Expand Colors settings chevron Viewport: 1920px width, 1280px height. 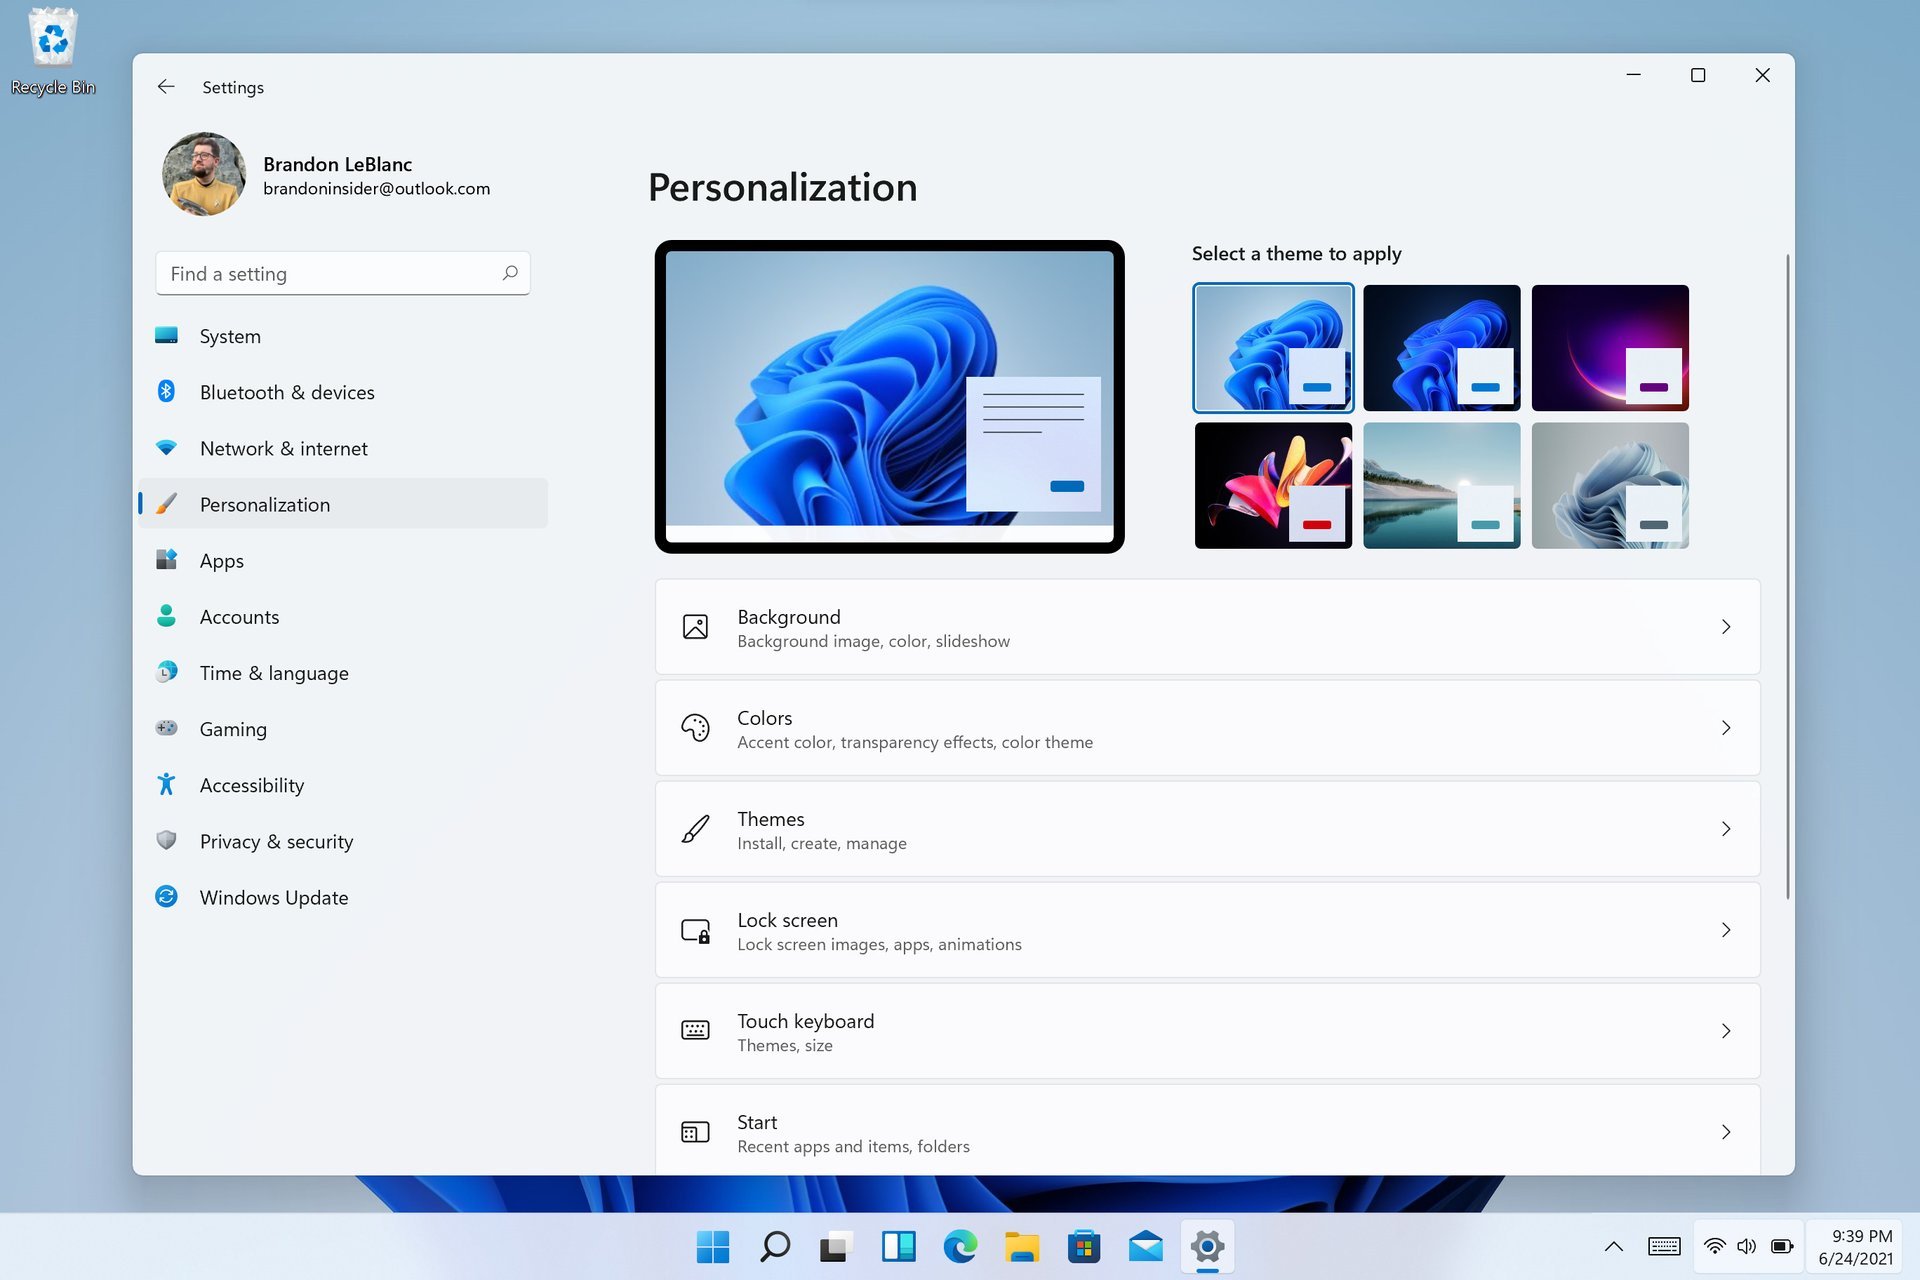tap(1726, 727)
